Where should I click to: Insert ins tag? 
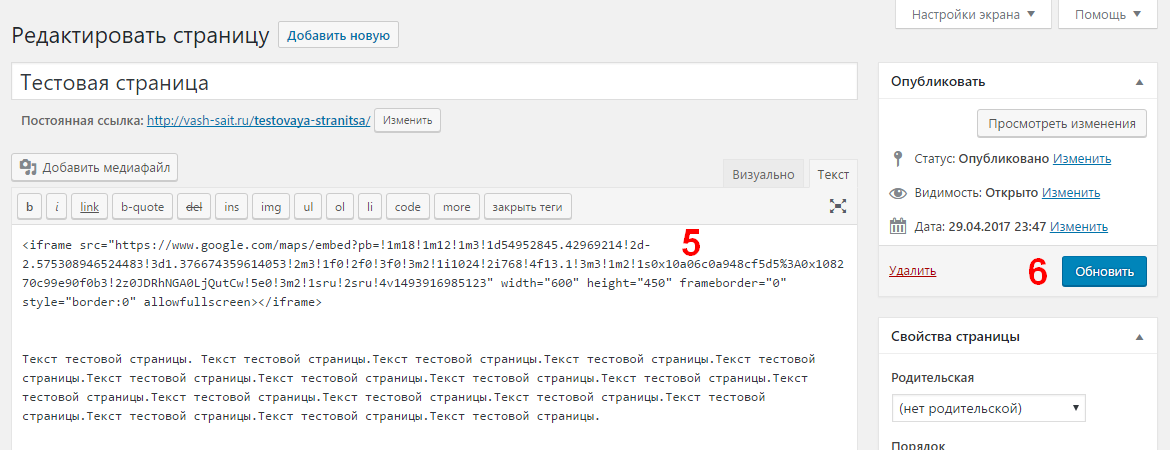[x=231, y=207]
